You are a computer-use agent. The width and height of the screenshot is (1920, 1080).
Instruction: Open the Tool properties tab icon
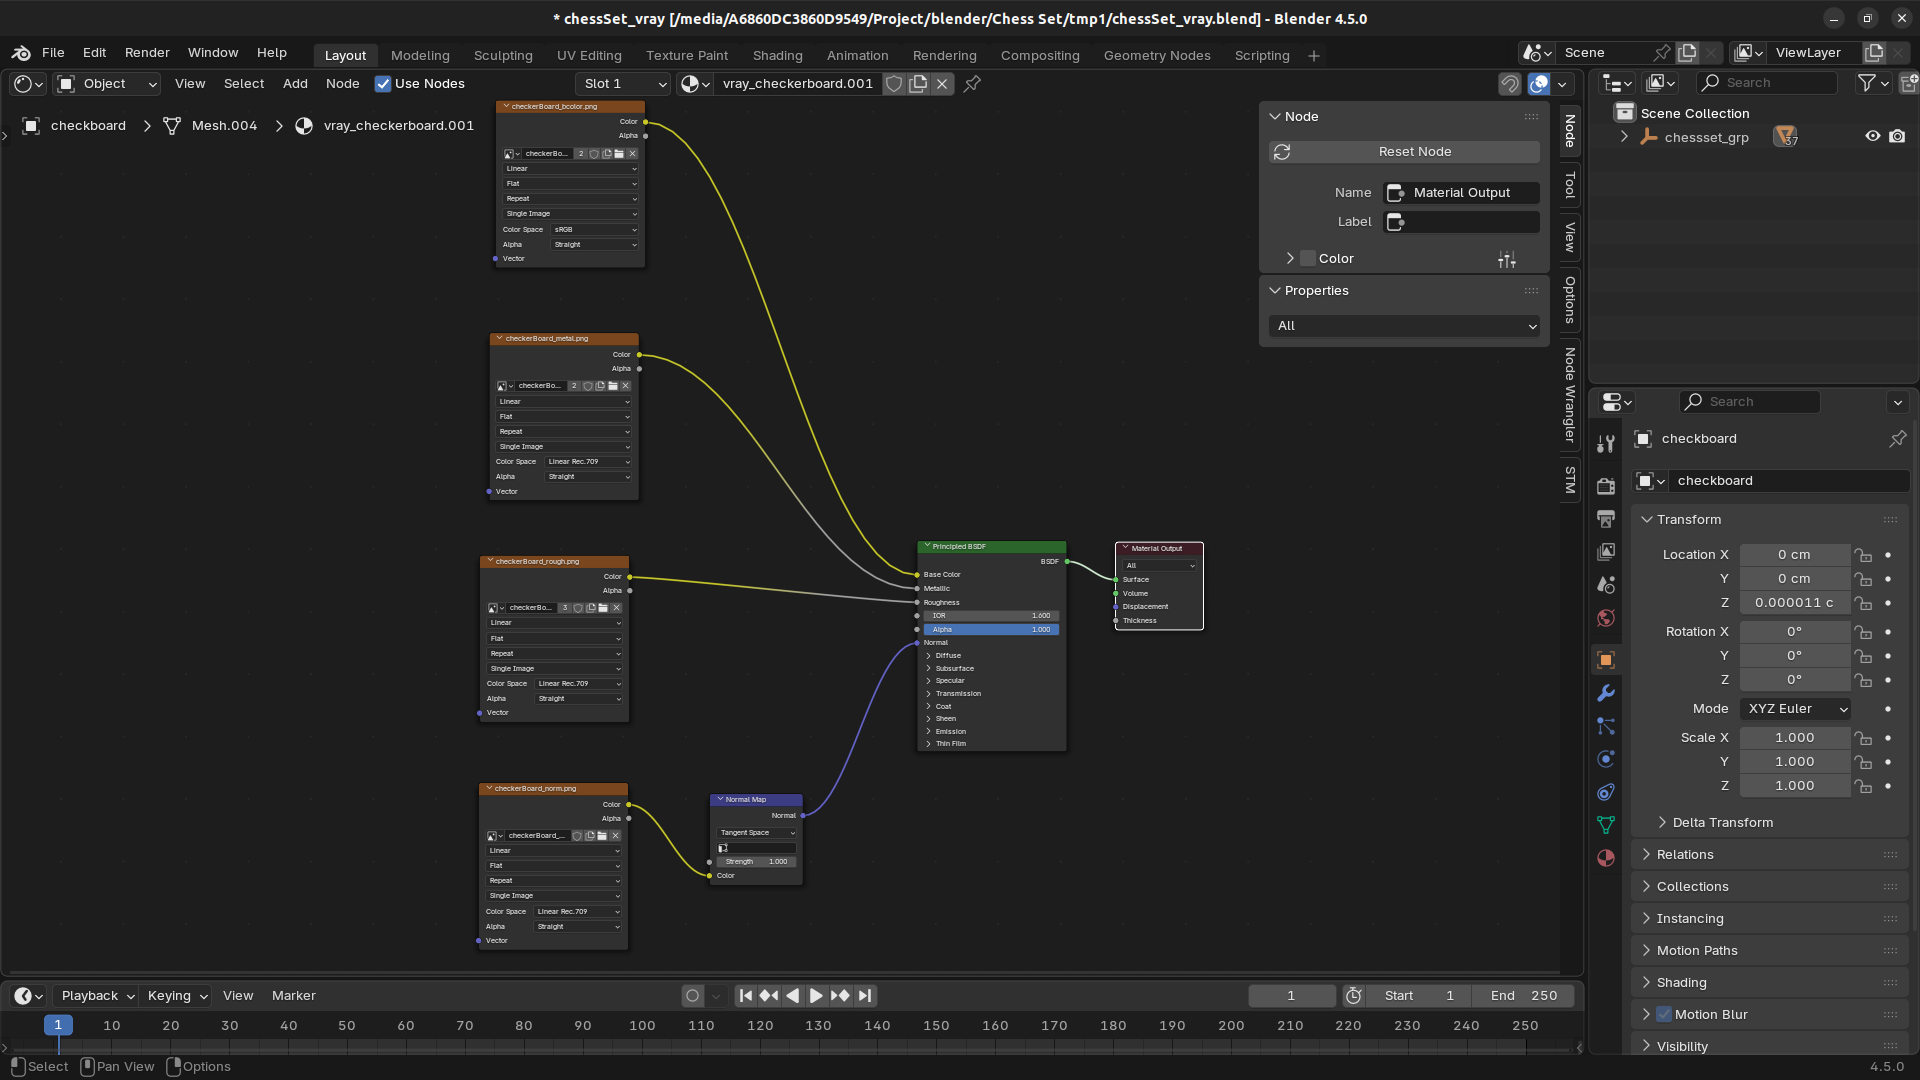(1606, 444)
